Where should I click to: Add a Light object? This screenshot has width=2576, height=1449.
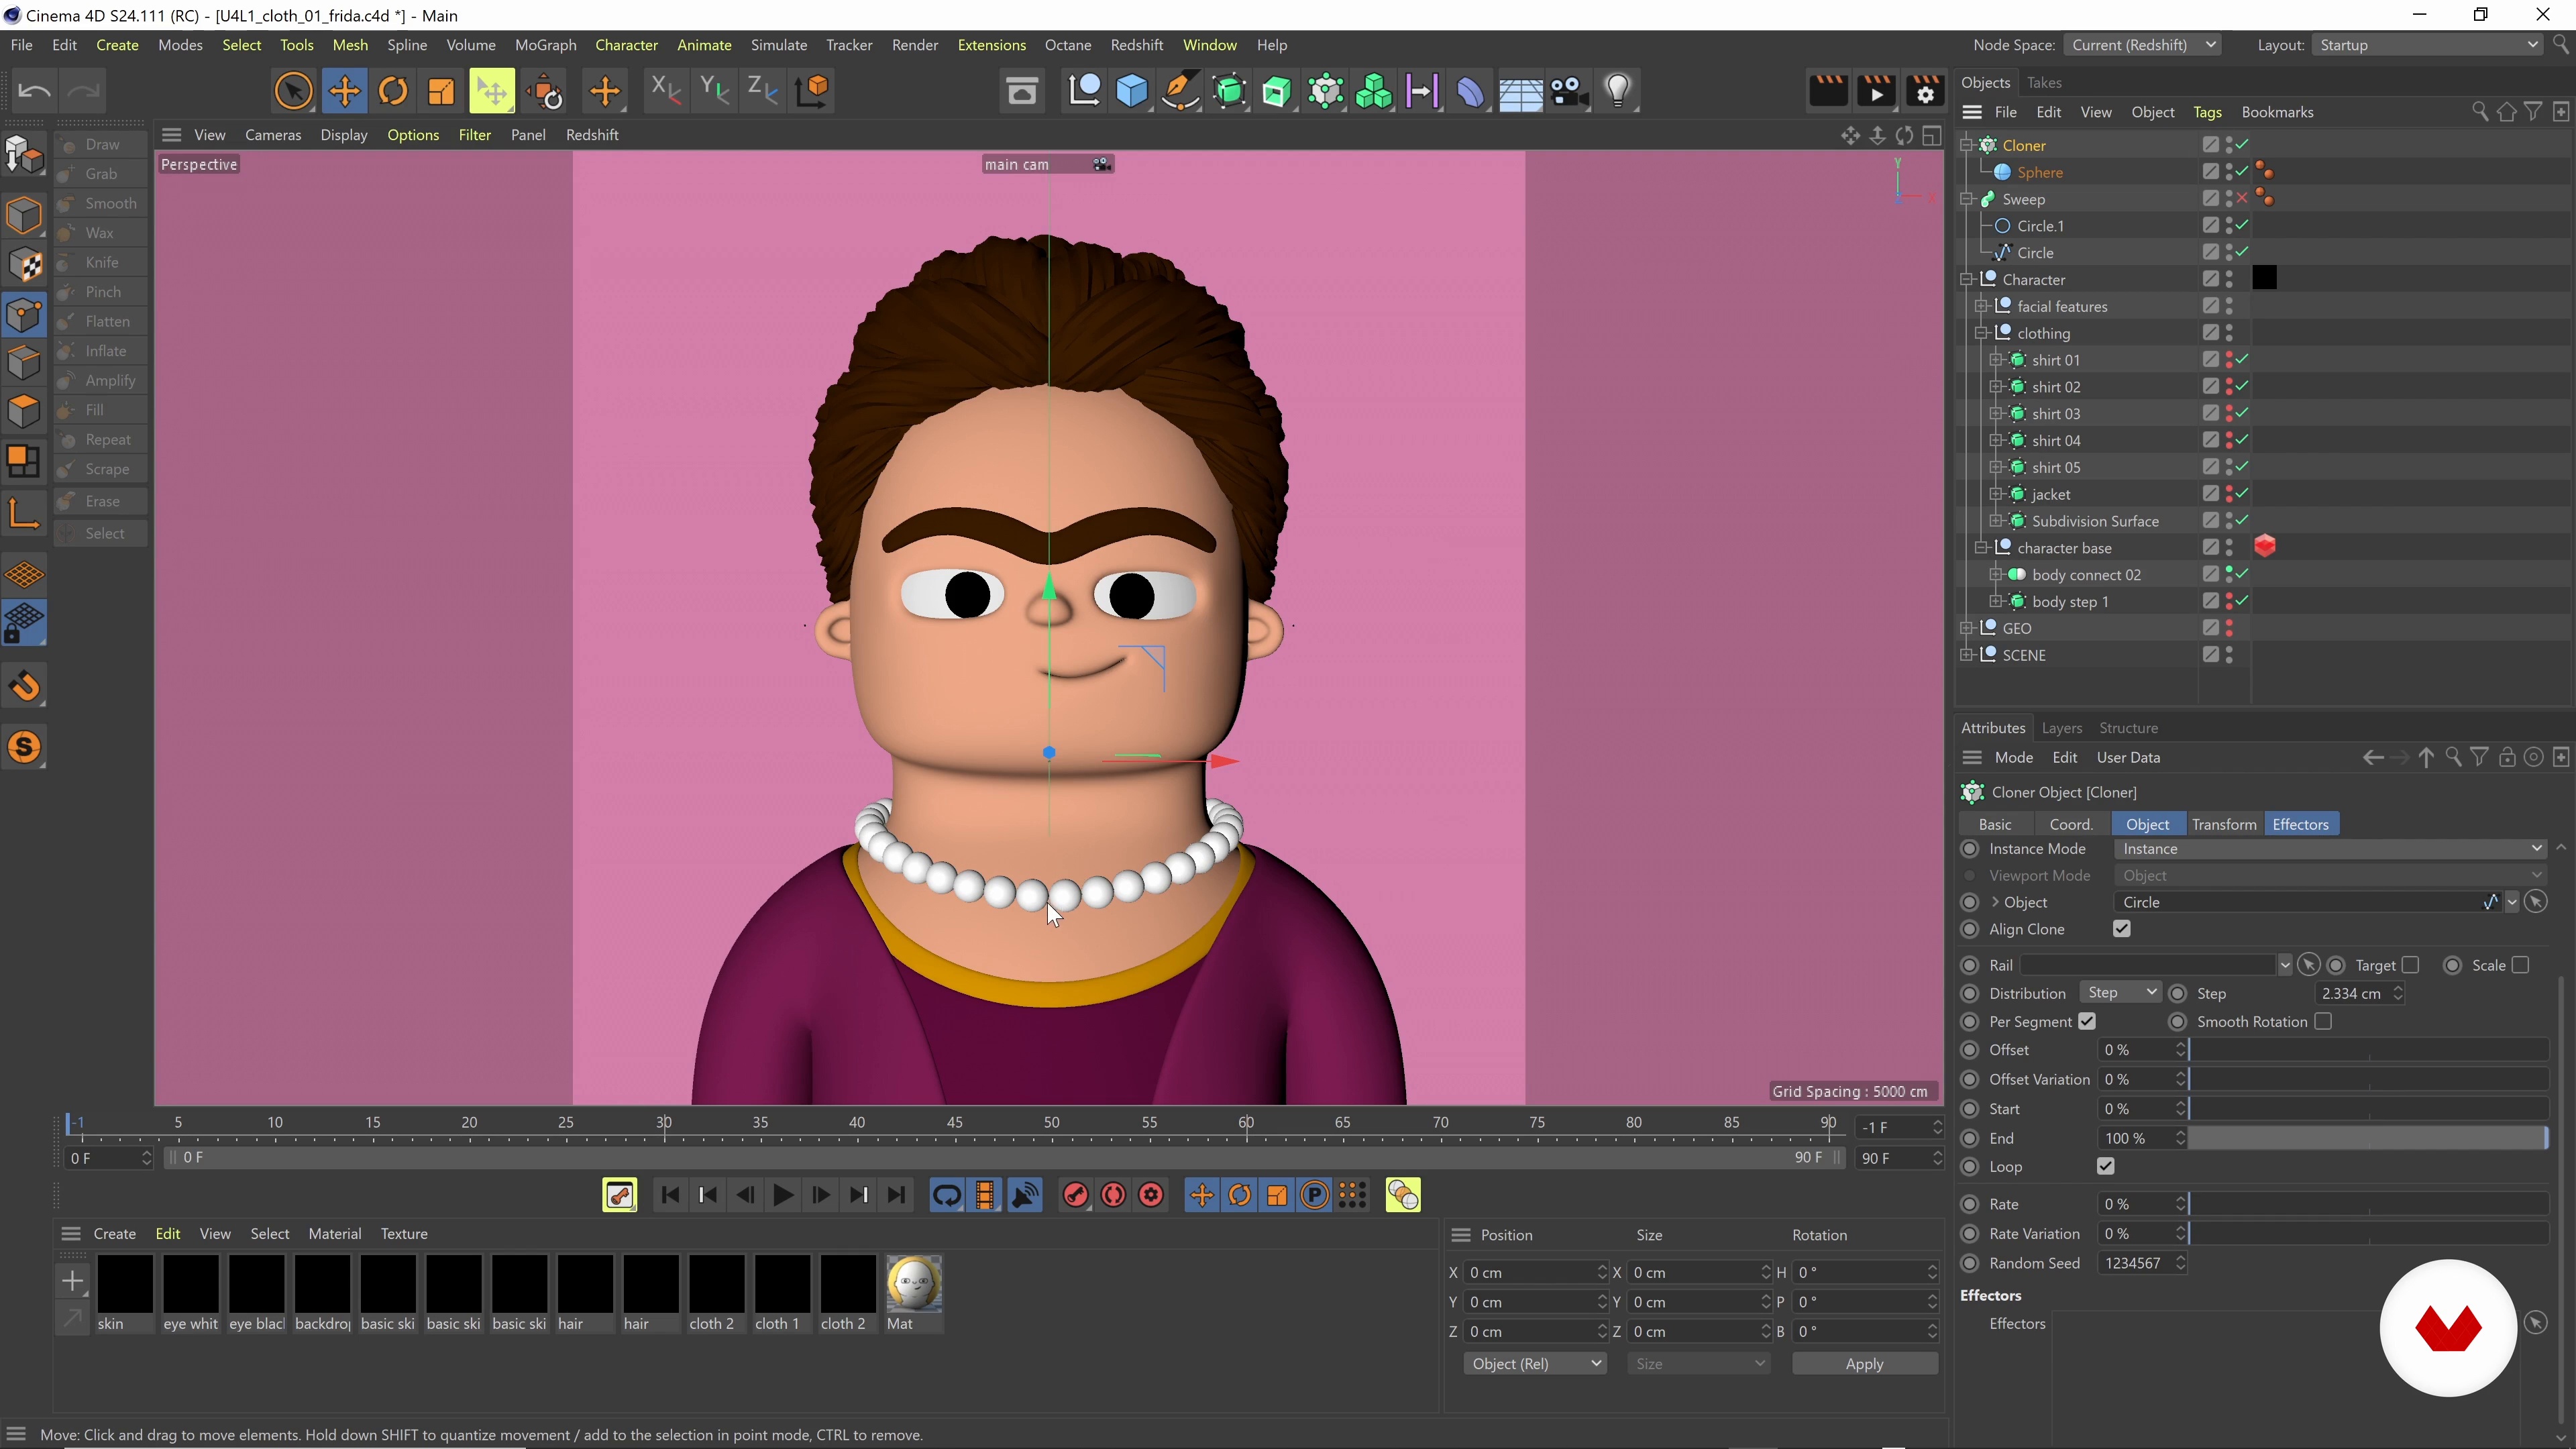[x=1618, y=91]
